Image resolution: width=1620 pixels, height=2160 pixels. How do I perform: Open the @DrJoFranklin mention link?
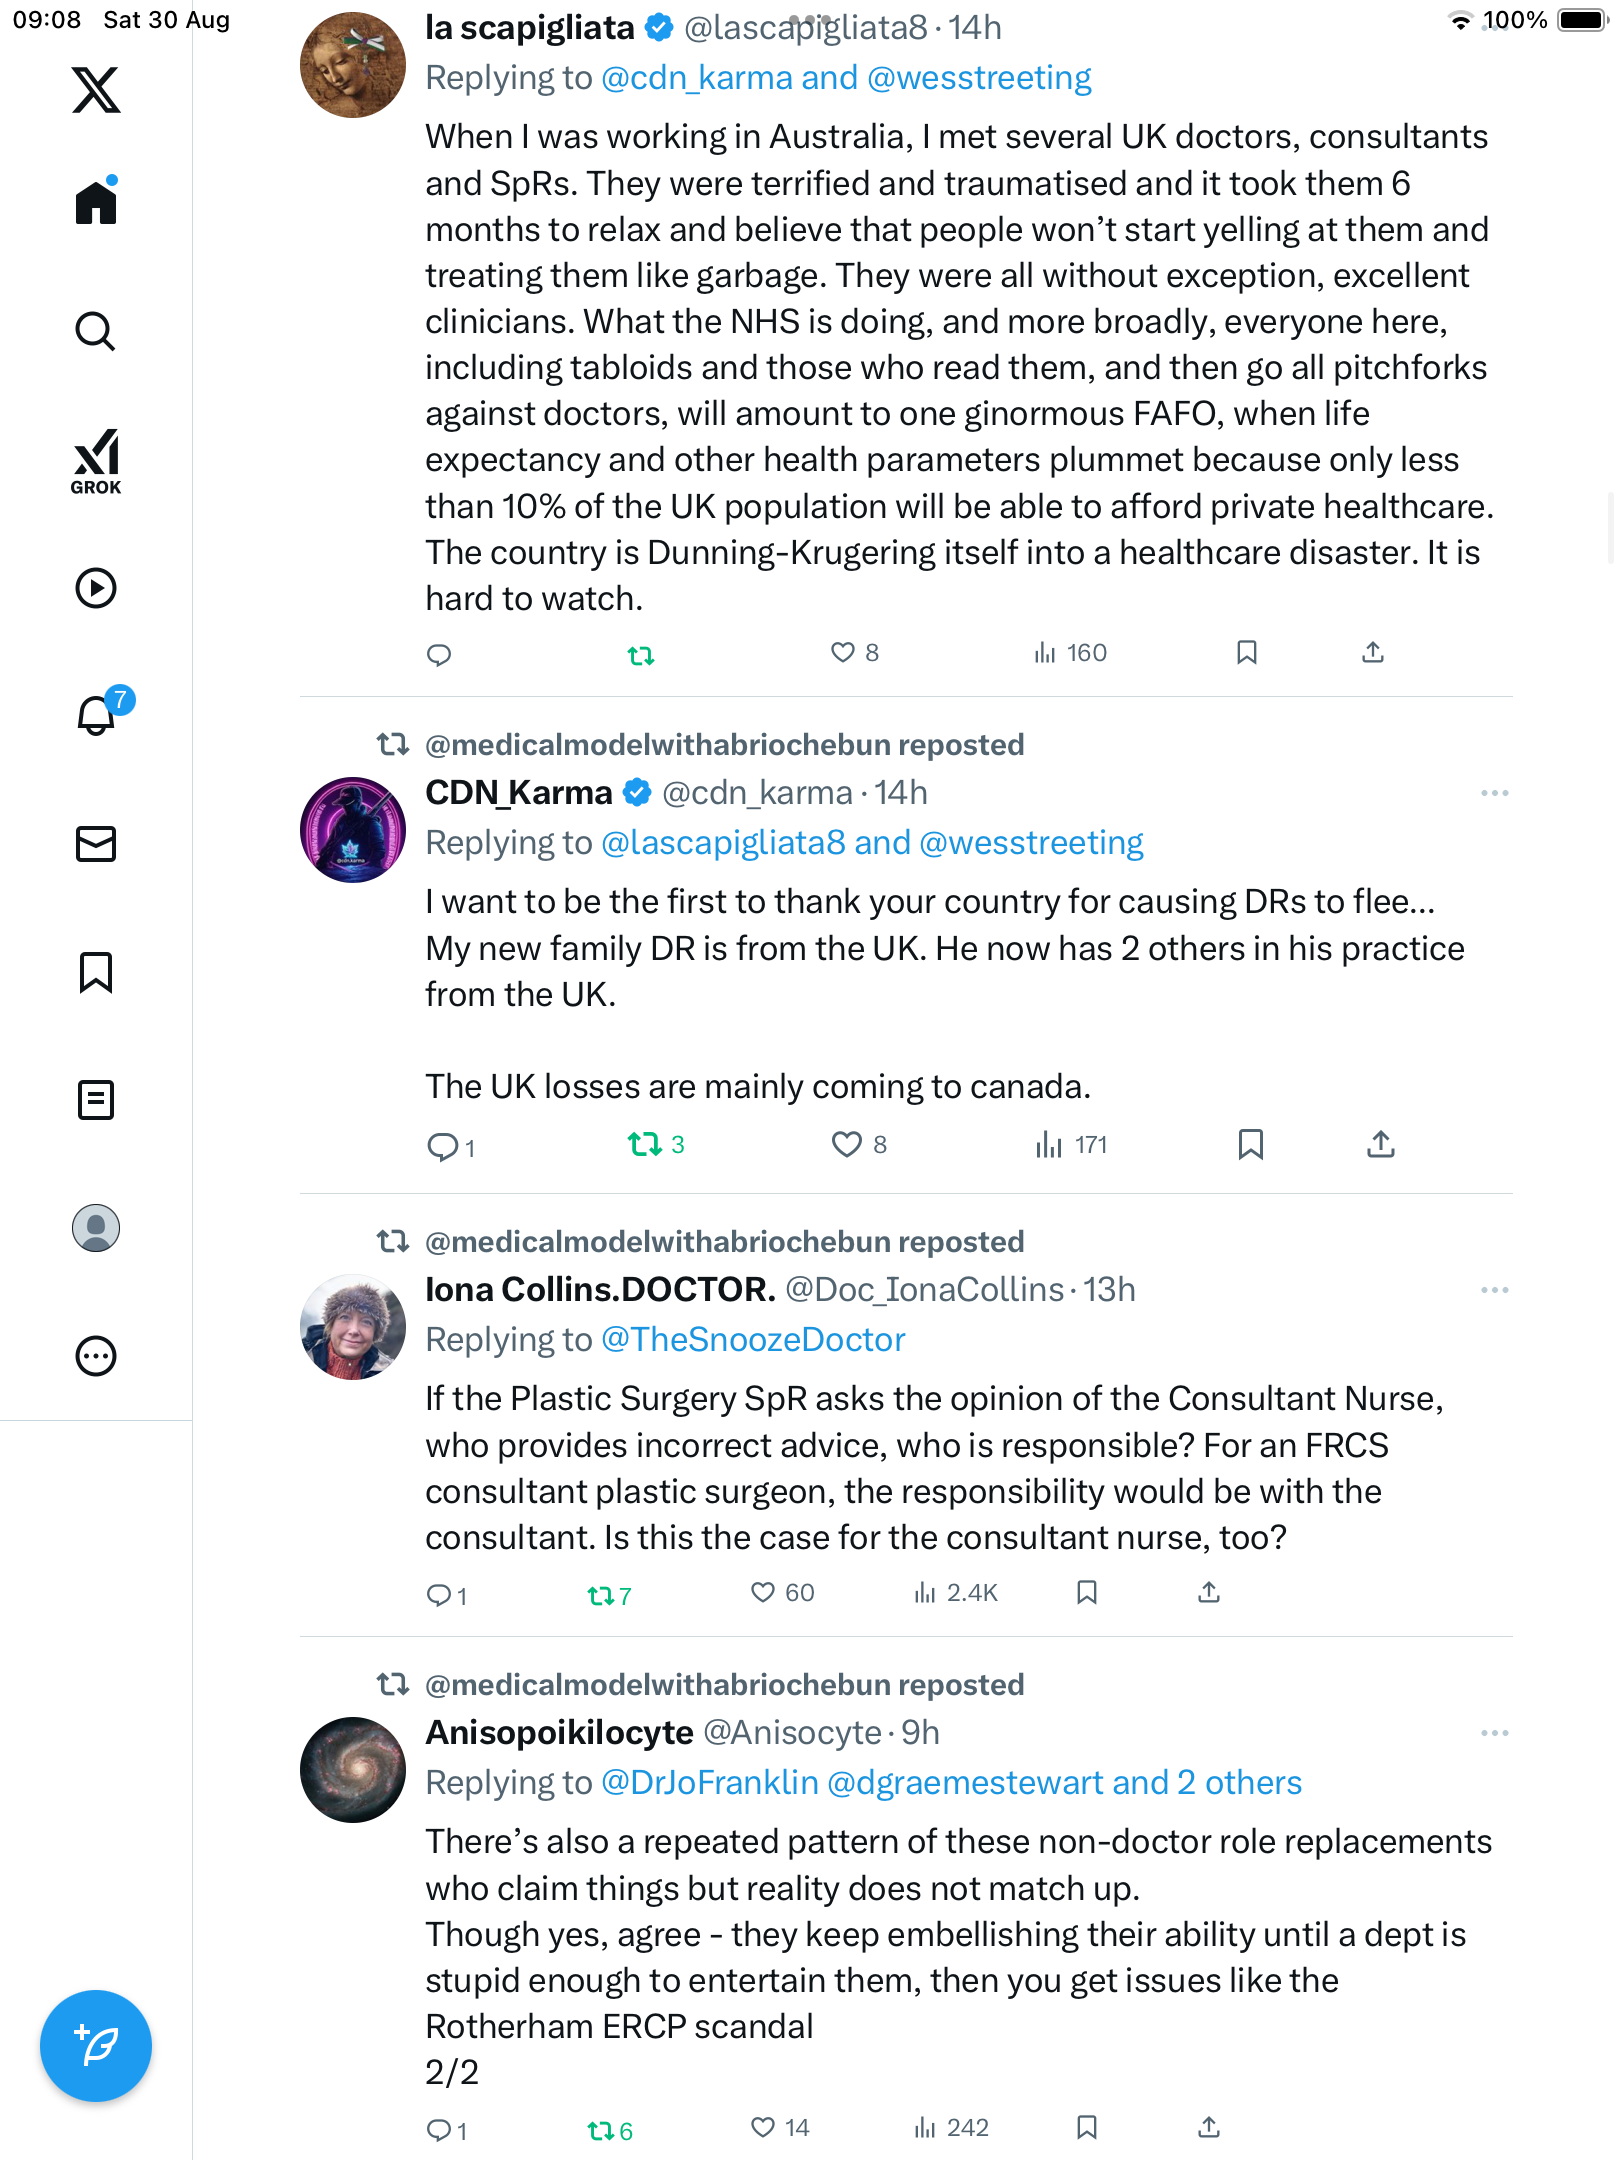pos(710,1783)
